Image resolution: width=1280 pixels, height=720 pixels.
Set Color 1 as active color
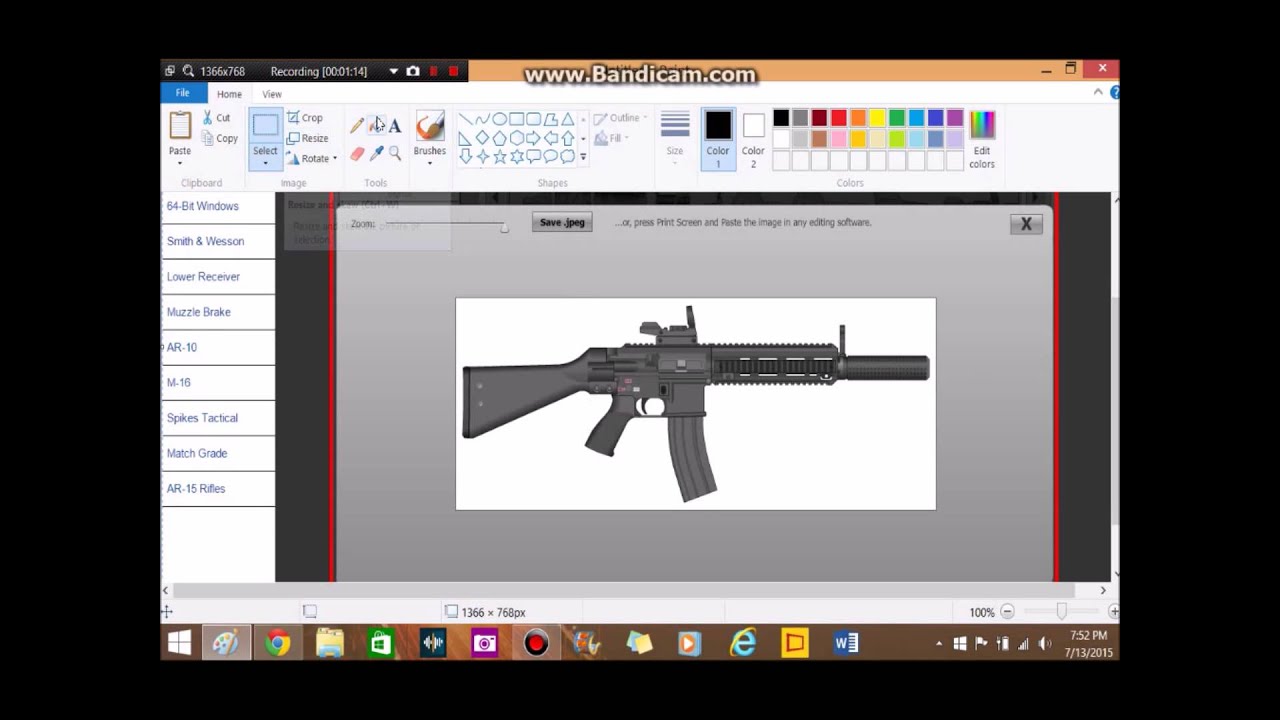click(x=718, y=139)
